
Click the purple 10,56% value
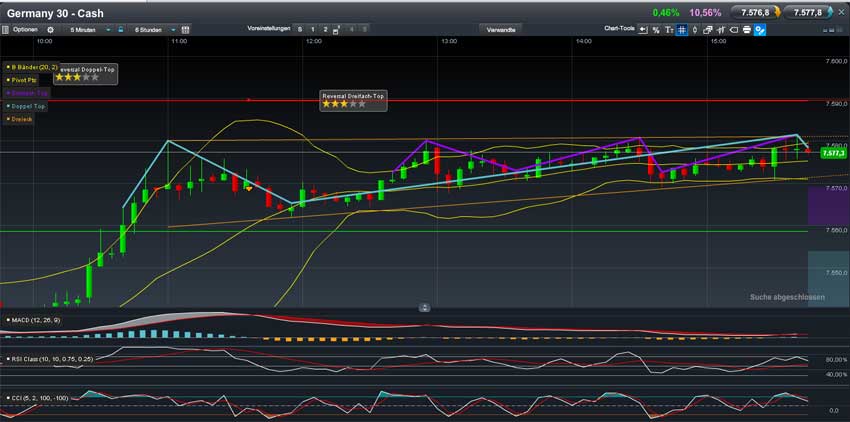click(705, 12)
